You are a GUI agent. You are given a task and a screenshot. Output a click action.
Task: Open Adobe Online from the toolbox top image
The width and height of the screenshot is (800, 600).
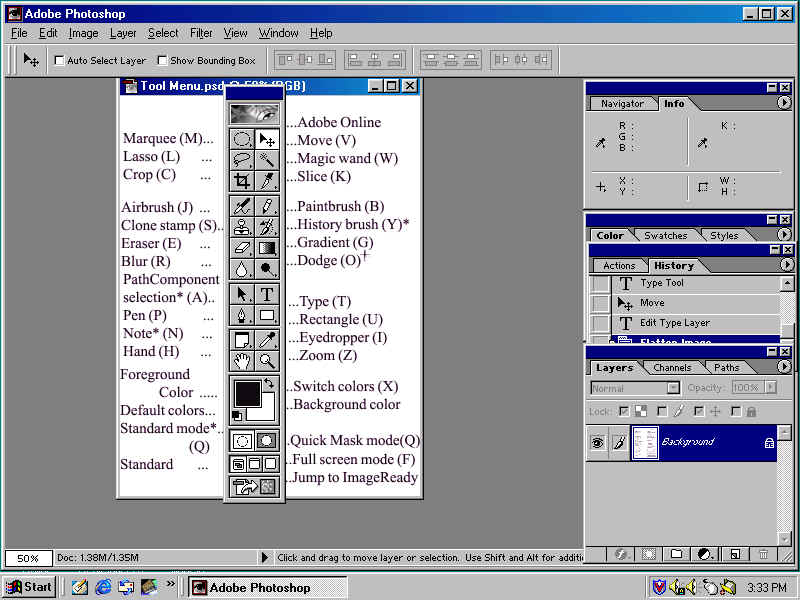coord(254,113)
